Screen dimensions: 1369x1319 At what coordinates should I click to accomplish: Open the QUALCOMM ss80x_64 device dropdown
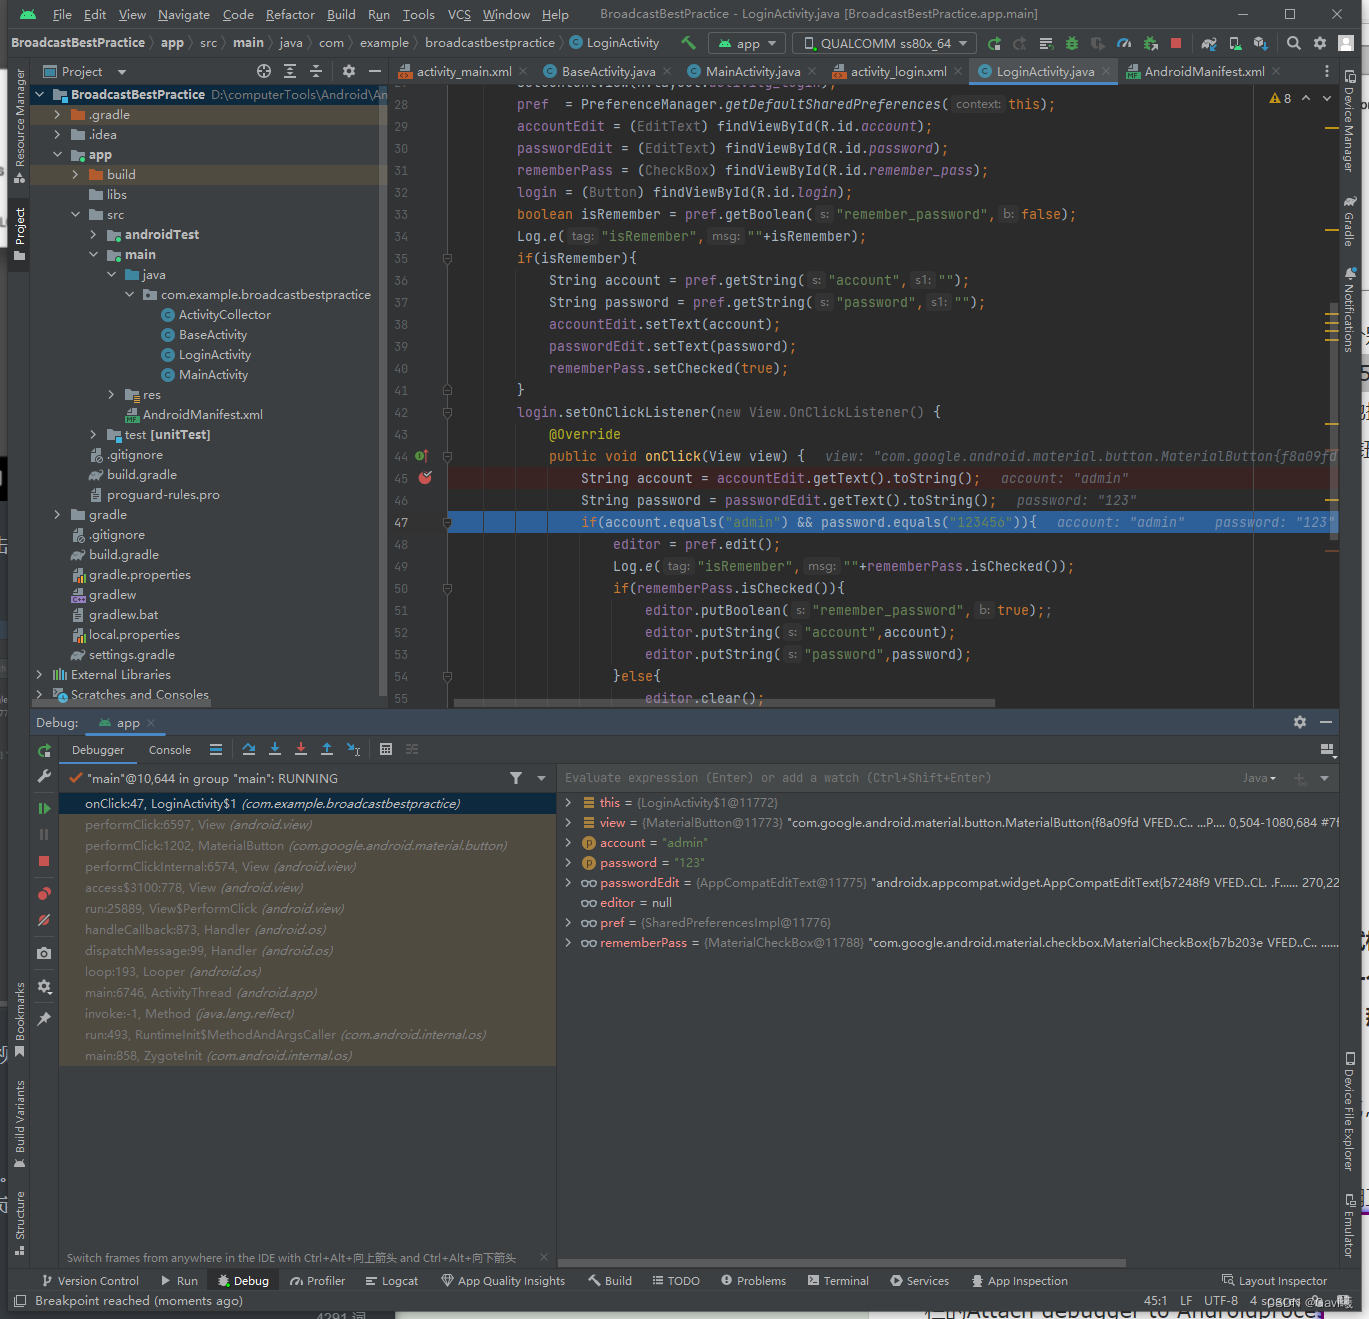[x=885, y=43]
